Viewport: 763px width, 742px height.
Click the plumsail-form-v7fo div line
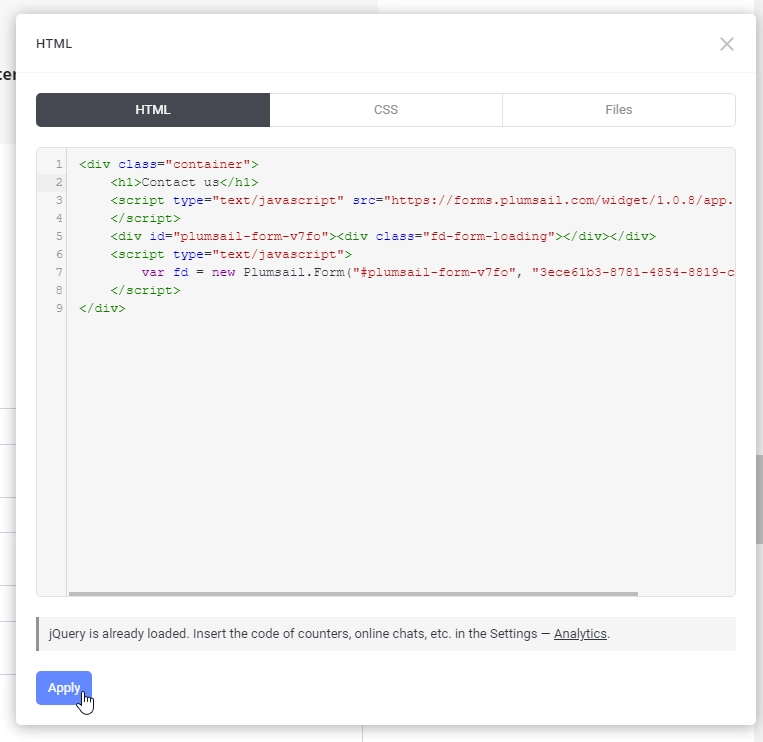pos(383,236)
